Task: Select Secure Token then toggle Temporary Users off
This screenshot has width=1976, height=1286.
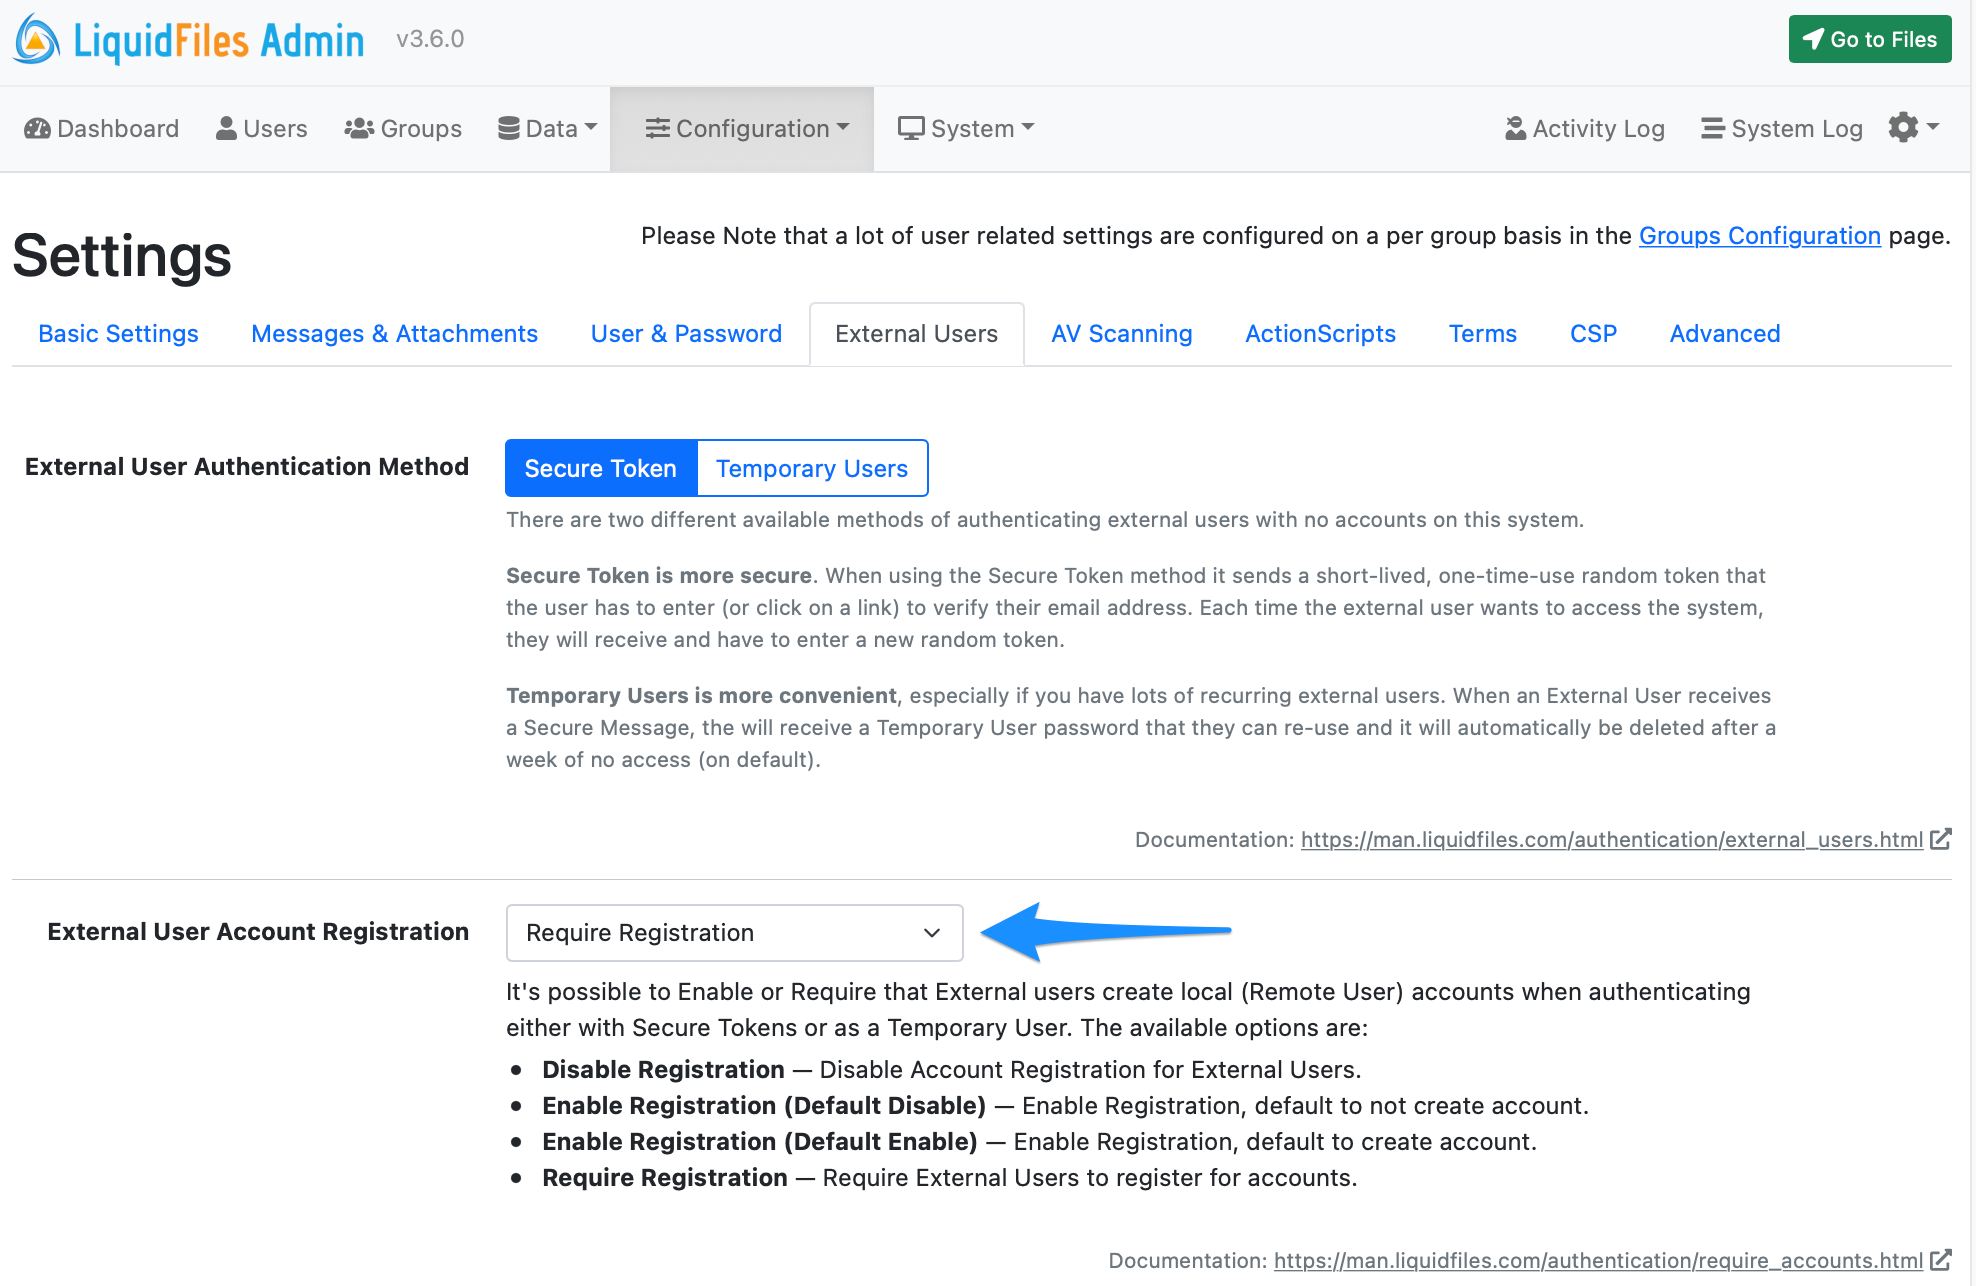Action: [600, 467]
